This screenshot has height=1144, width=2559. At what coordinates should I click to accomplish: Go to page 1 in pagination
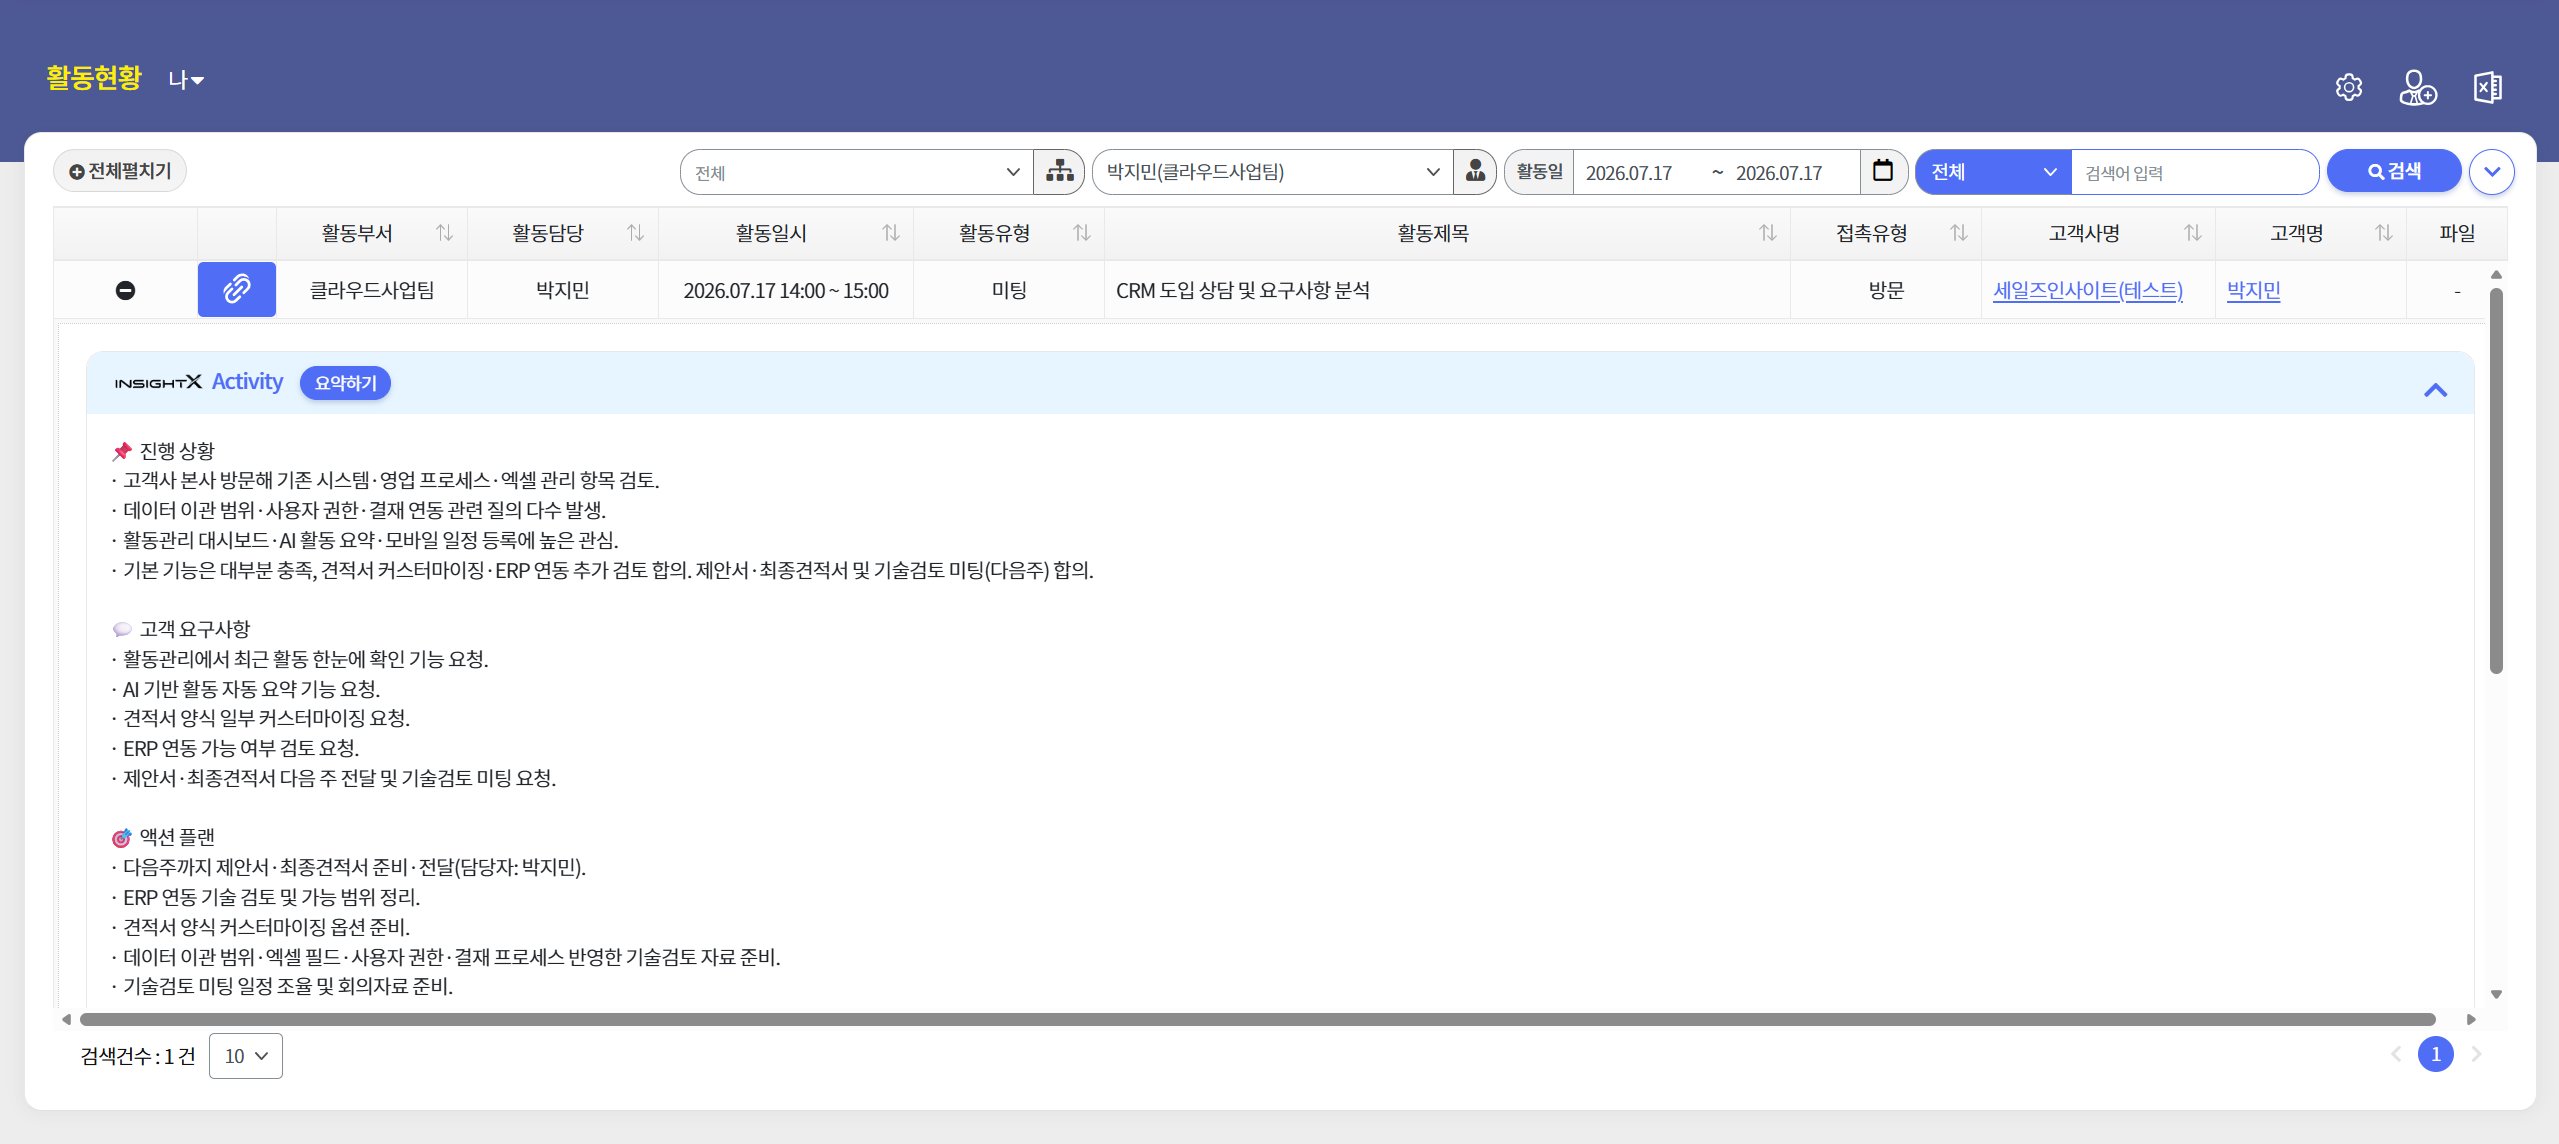click(x=2435, y=1054)
